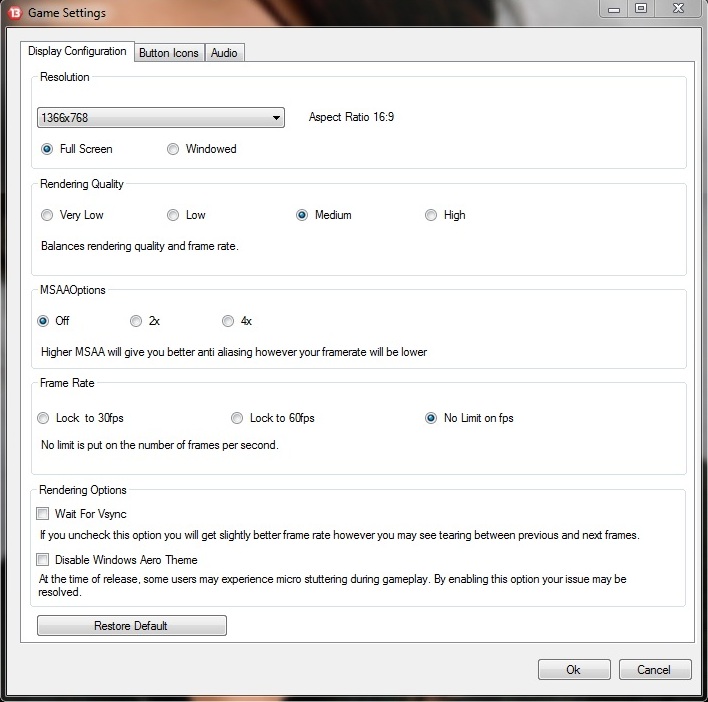Click the 'MSAAOptions' group label
This screenshot has width=708, height=702.
tap(73, 290)
